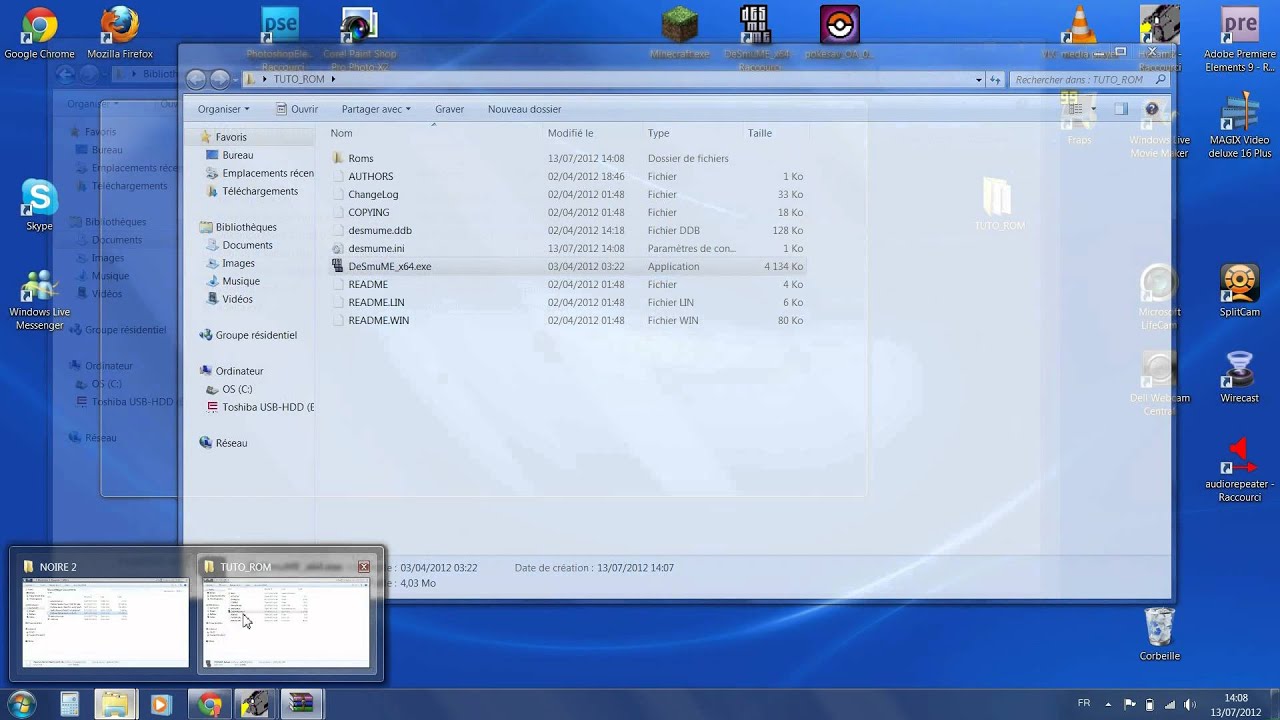The width and height of the screenshot is (1280, 720).
Task: Sort by the Type column header
Action: pos(658,133)
